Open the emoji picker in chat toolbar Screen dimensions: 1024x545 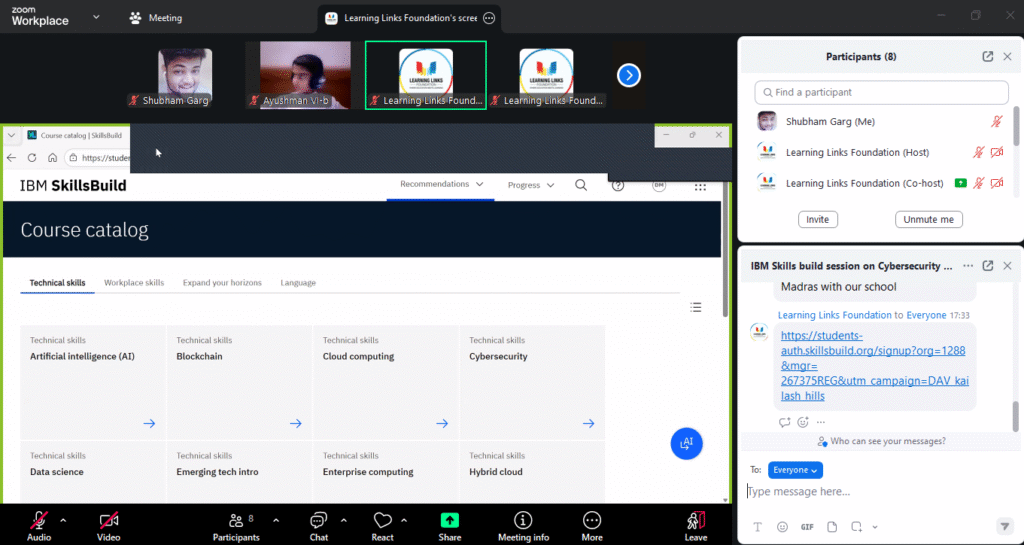[x=782, y=527]
